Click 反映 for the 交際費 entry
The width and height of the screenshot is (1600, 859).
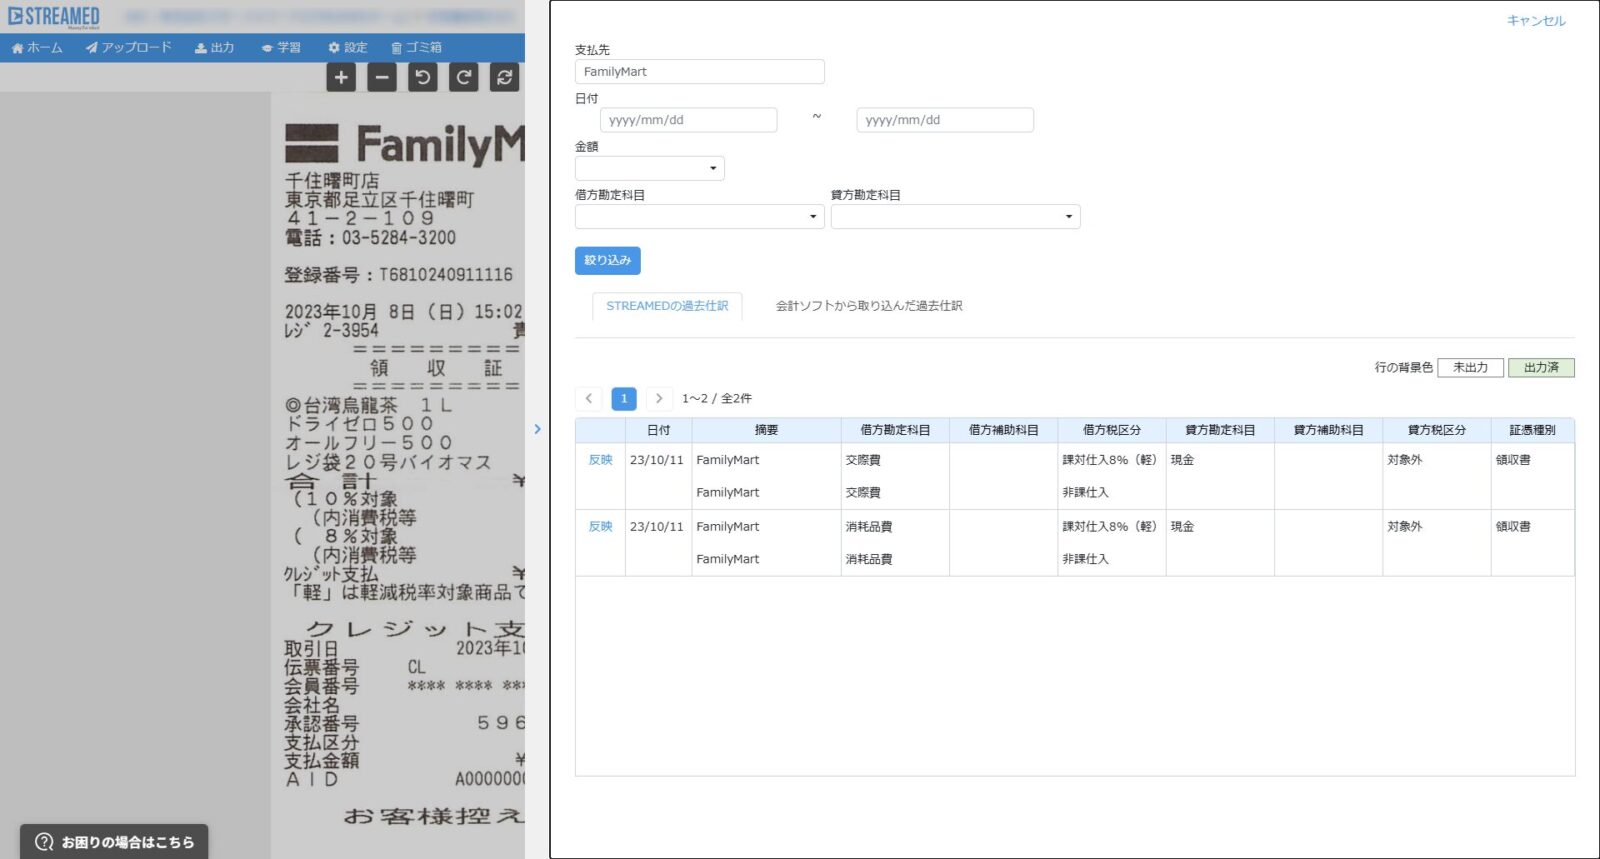point(600,460)
